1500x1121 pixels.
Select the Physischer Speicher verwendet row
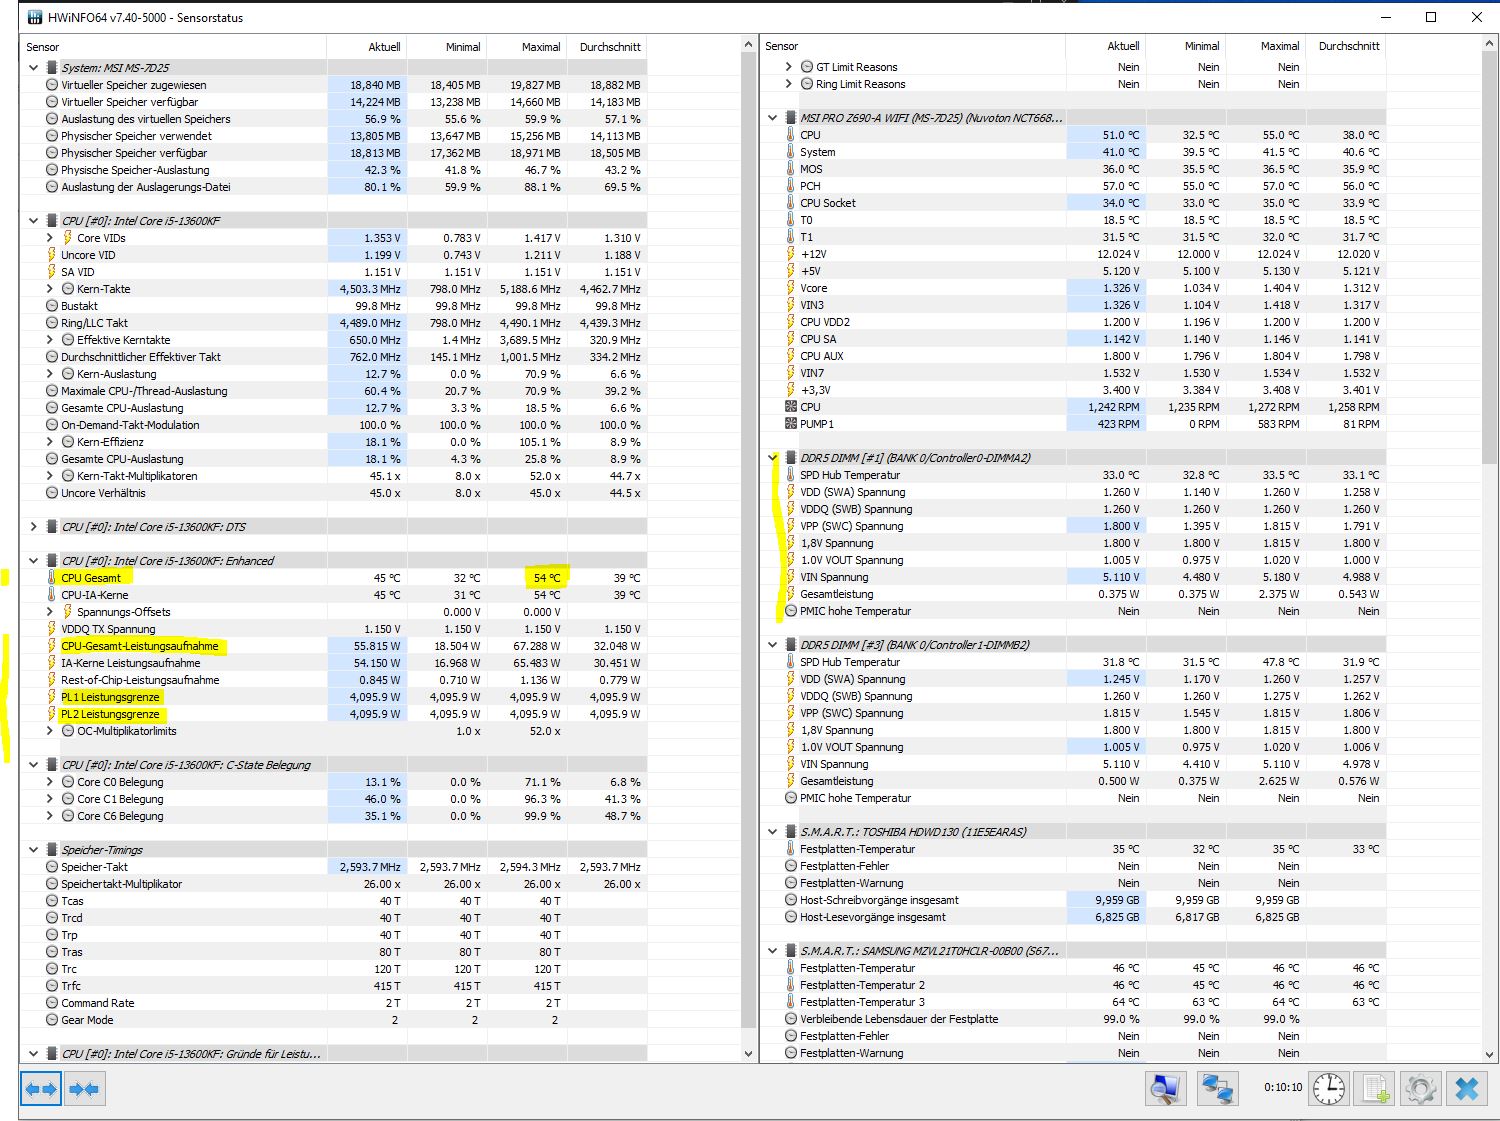pos(334,136)
